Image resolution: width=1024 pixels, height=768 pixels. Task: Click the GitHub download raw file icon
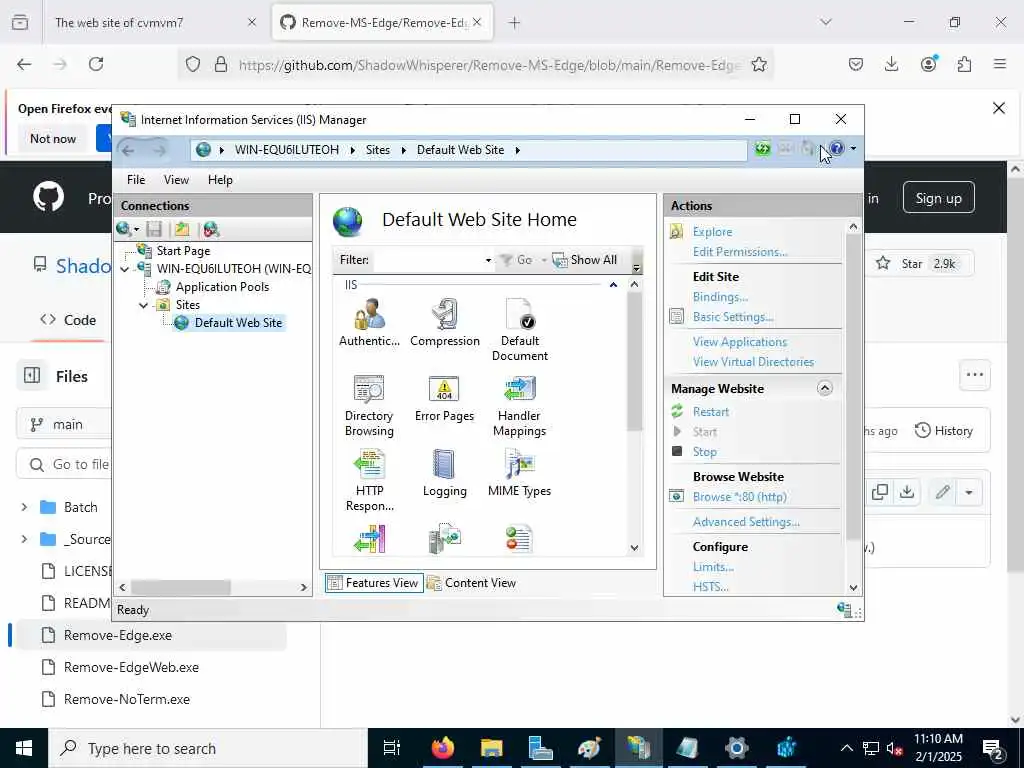point(907,492)
